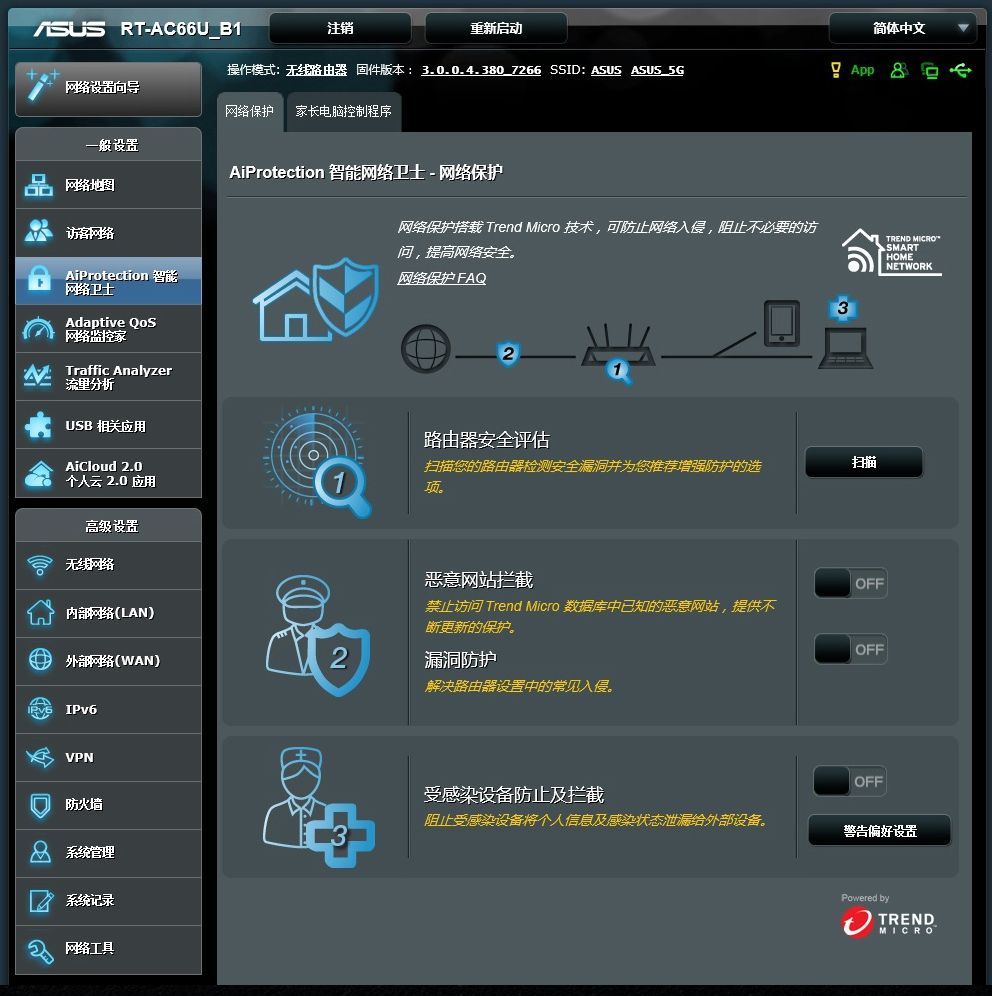Switch to the 网络保护 tab

250,112
